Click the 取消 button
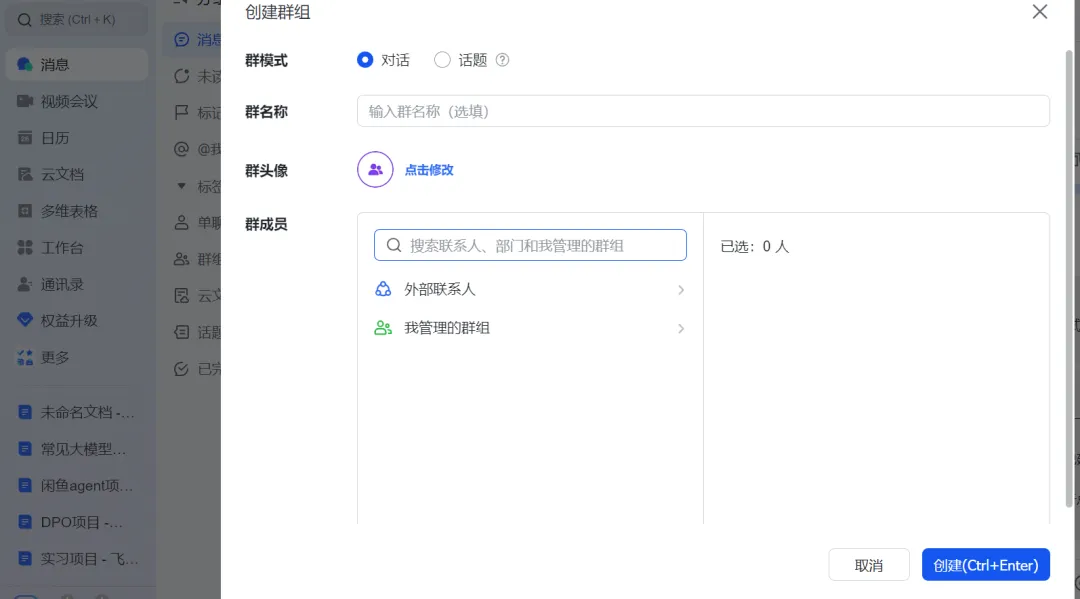The image size is (1080, 599). tap(868, 565)
